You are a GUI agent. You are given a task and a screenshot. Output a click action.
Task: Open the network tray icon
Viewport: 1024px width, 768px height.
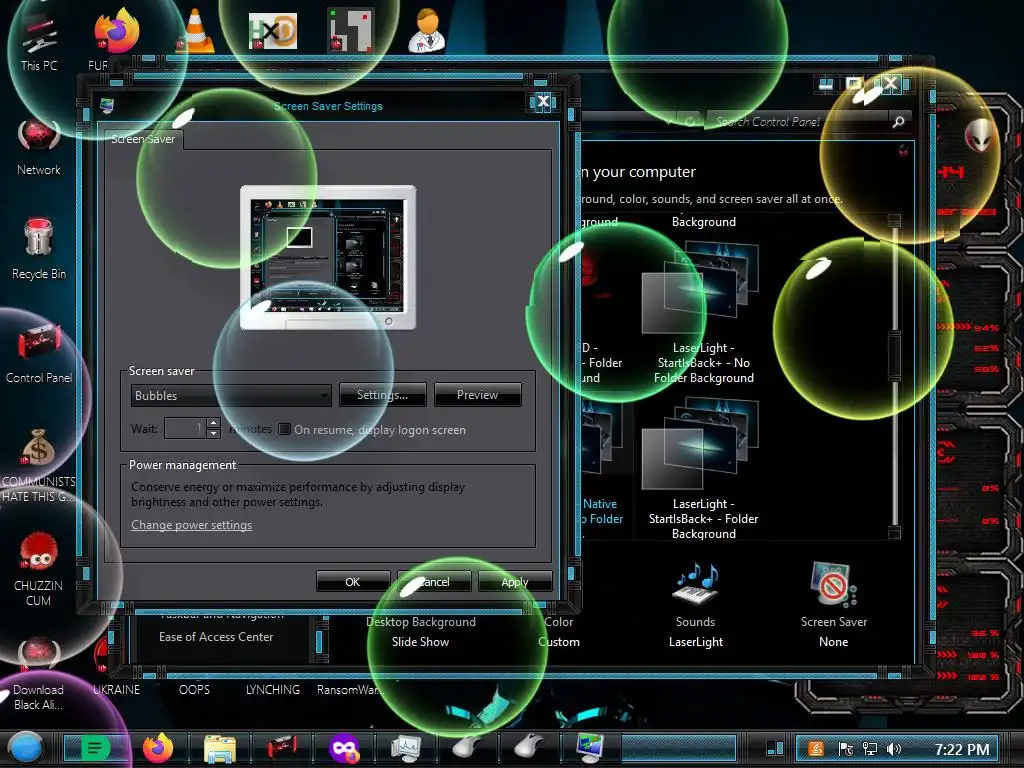coord(870,749)
